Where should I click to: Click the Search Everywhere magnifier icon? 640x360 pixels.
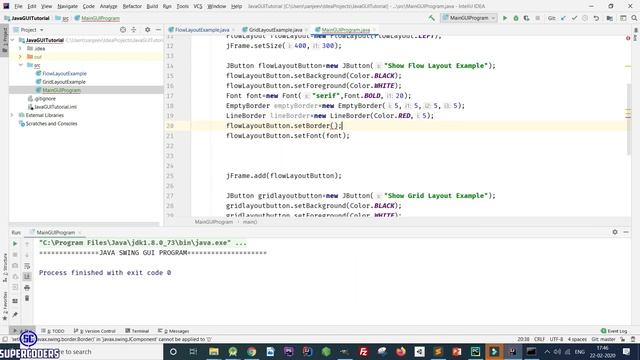click(634, 18)
